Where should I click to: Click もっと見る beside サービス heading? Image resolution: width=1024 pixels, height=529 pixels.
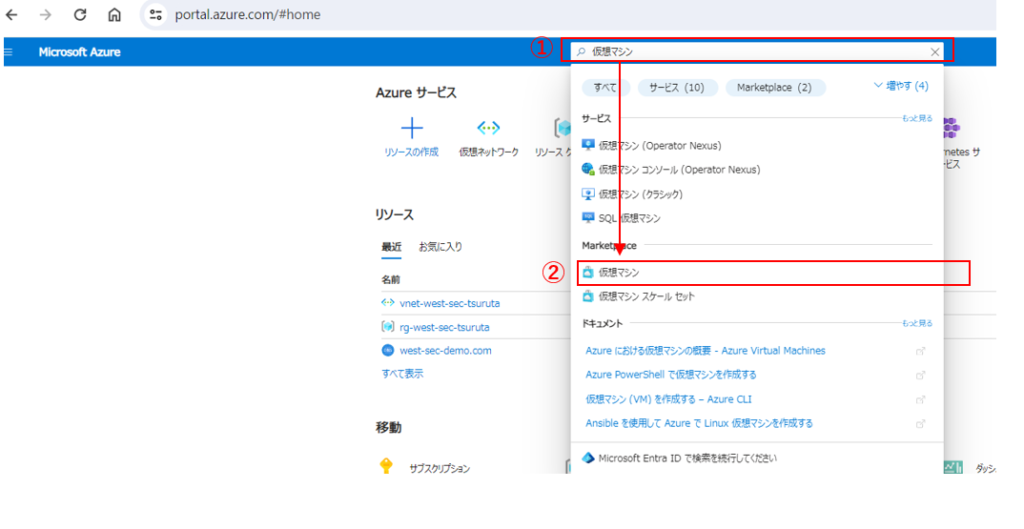tap(917, 118)
